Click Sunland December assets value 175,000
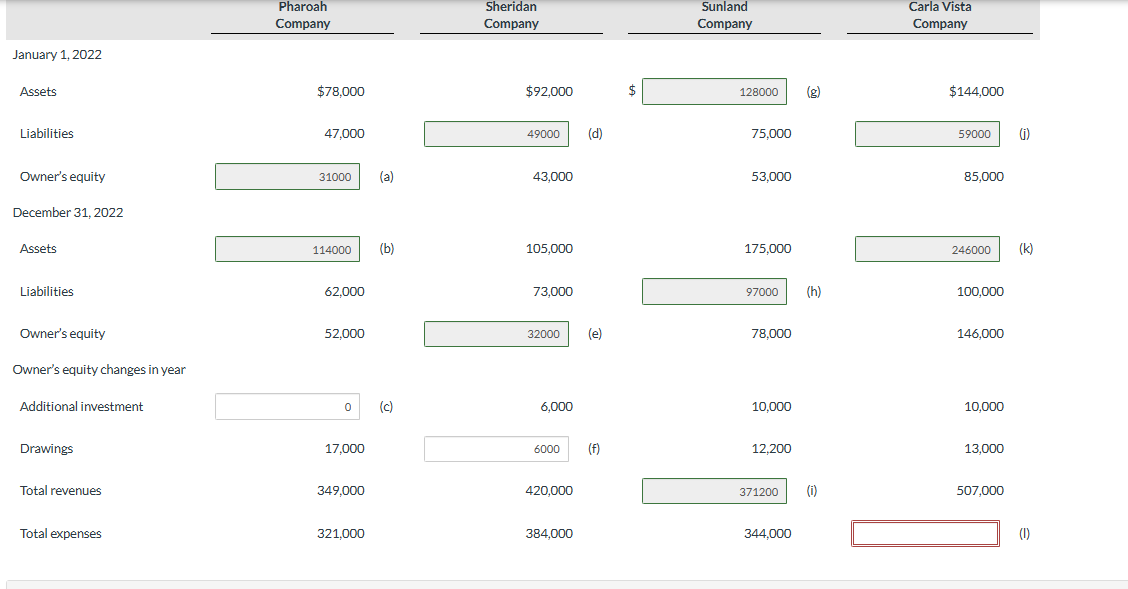This screenshot has width=1128, height=589. [768, 249]
